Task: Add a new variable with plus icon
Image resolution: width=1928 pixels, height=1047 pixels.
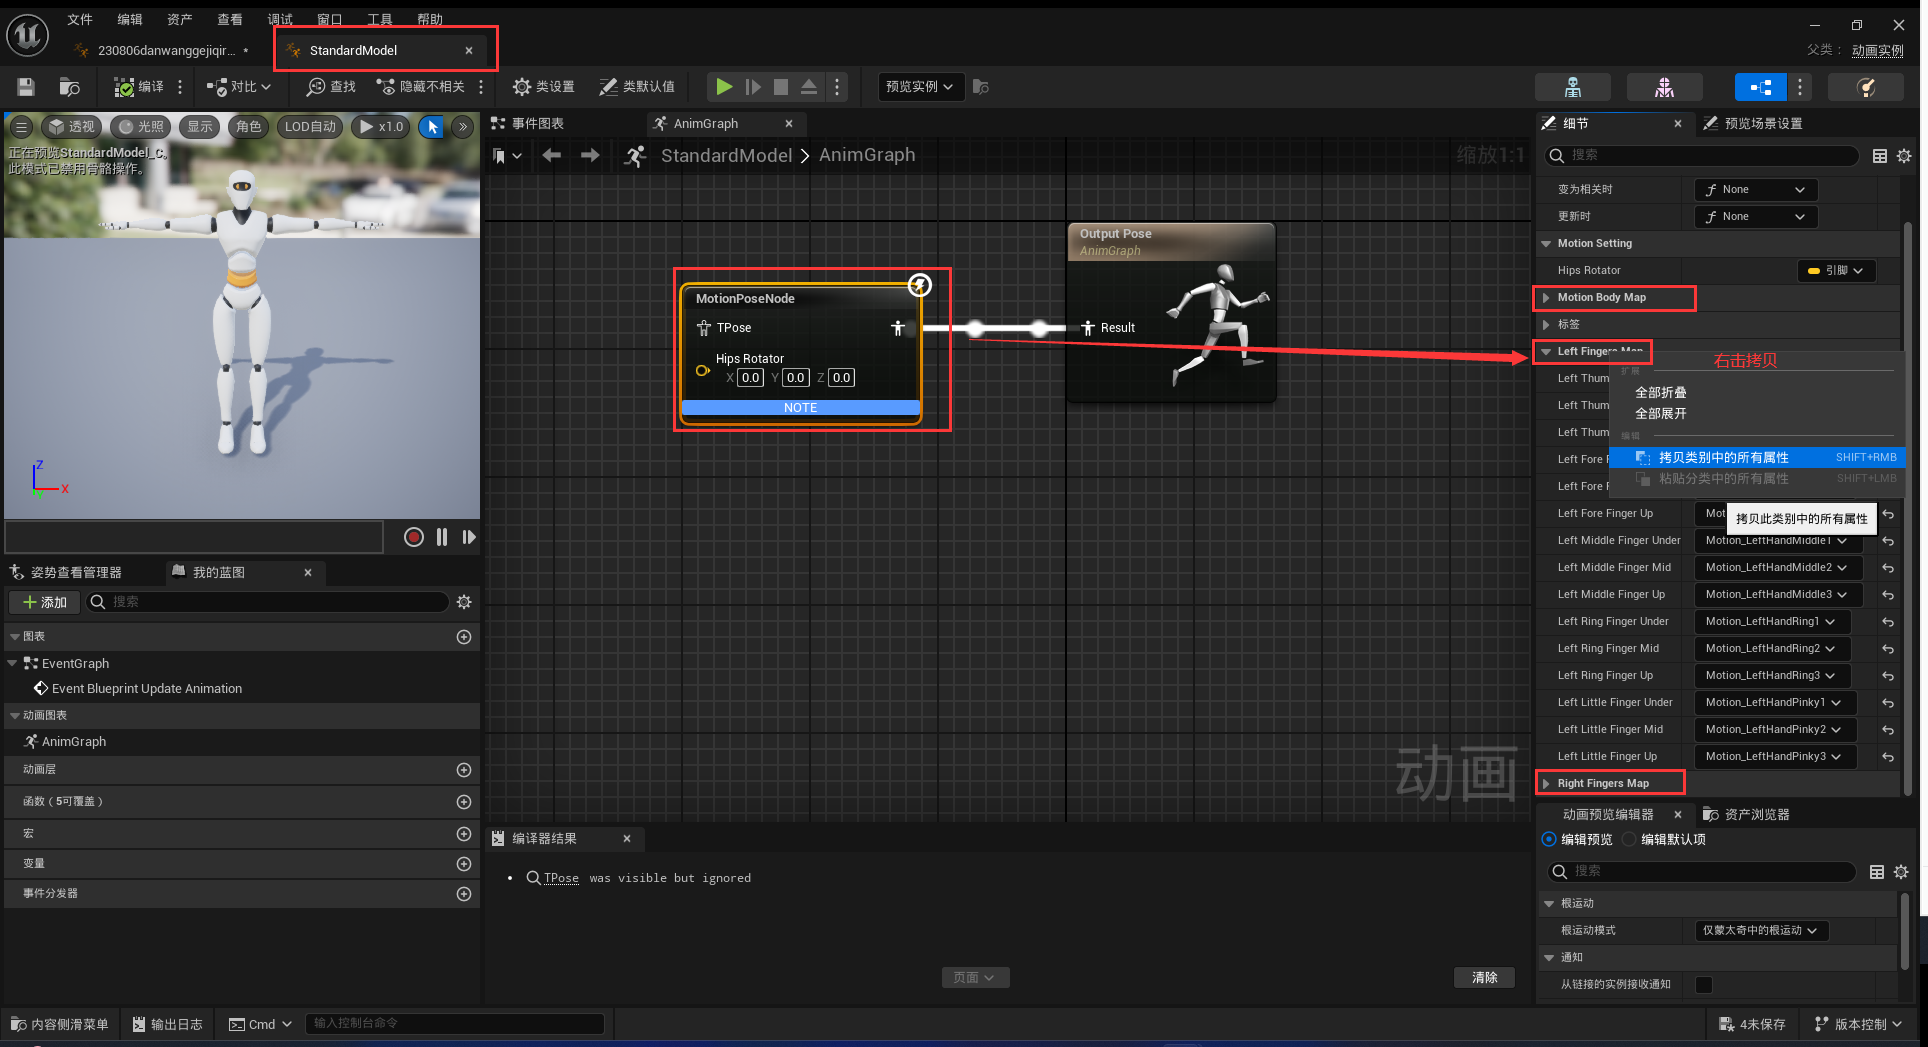Action: click(x=463, y=864)
